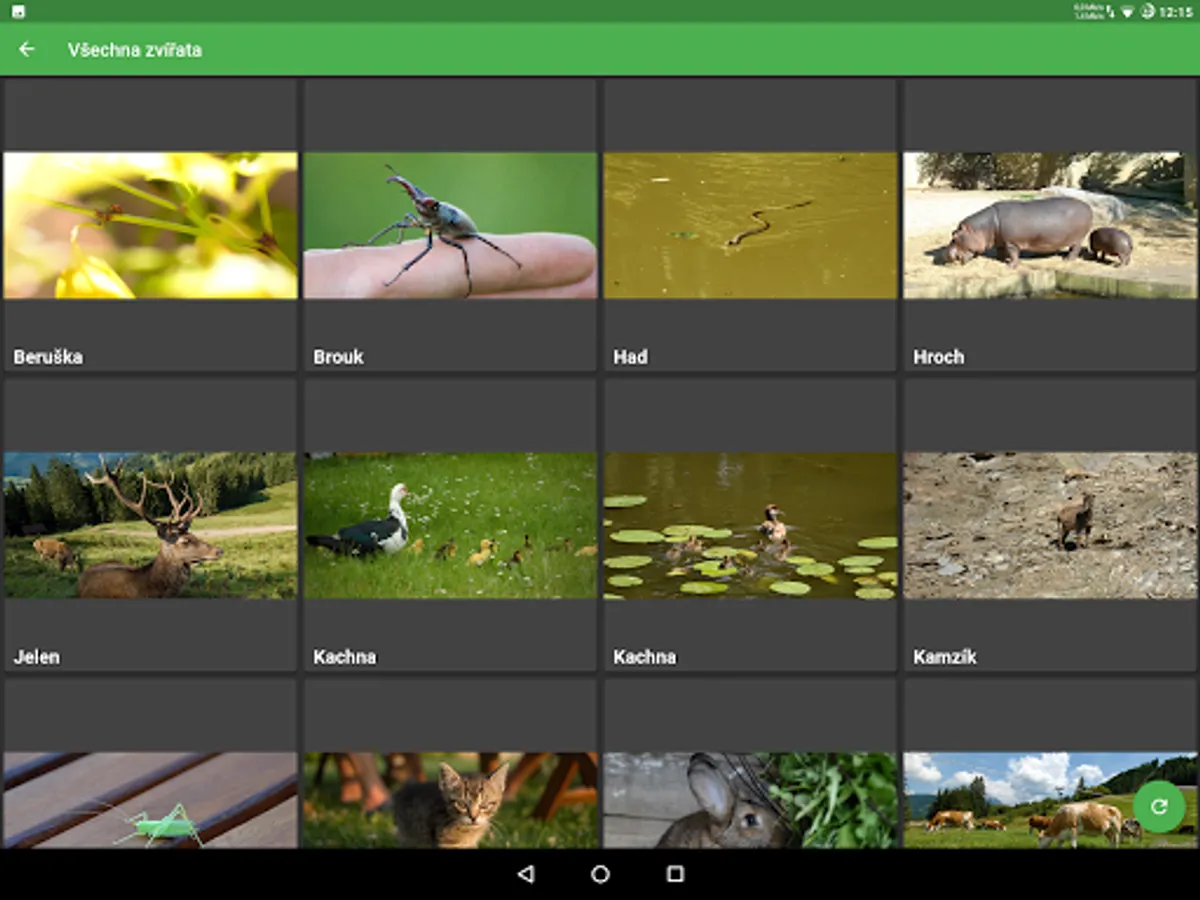Tap the clock showing 12:15
The width and height of the screenshot is (1200, 900).
[1173, 11]
